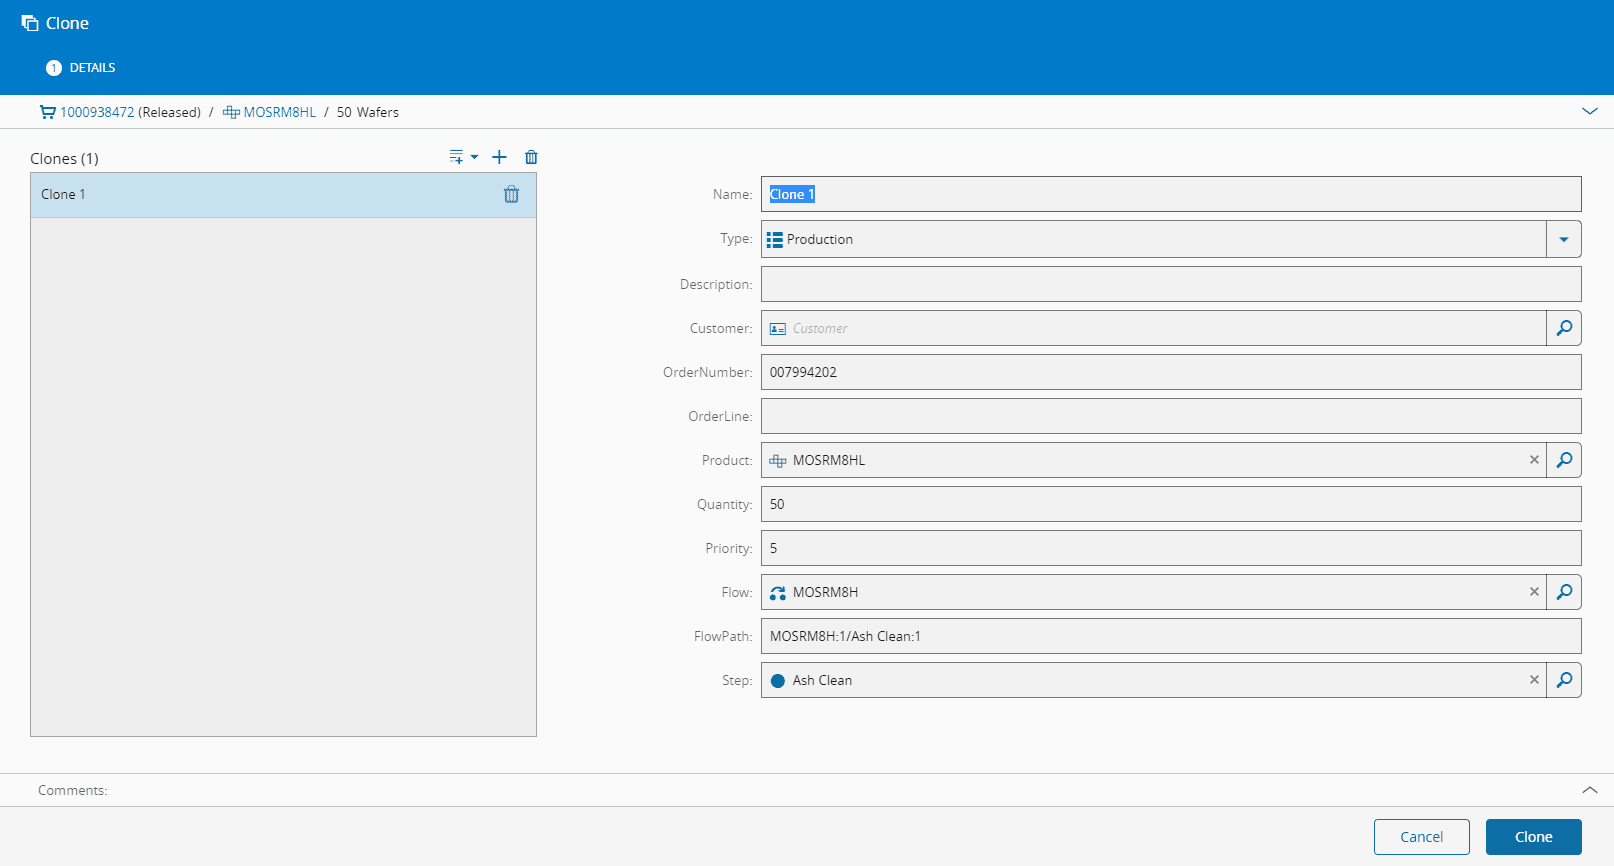Open Step search magnifier
This screenshot has width=1614, height=866.
(1564, 680)
